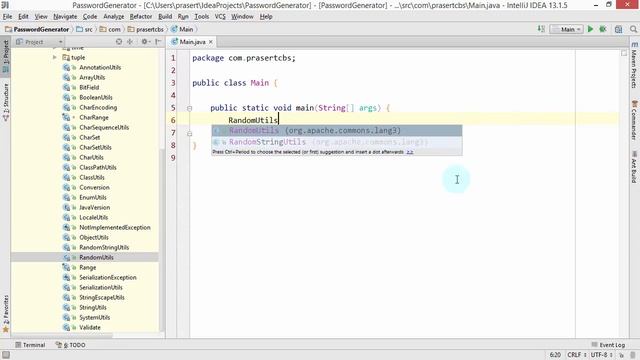Open the Project panel settings gear
This screenshot has width=640, height=360.
point(145,42)
